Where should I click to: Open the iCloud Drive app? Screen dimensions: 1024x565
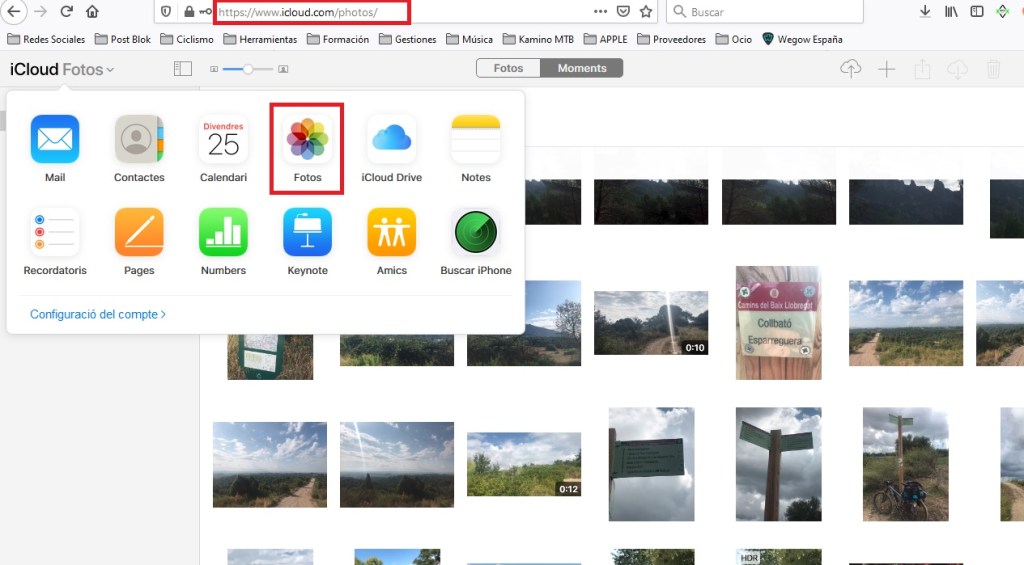pos(391,139)
